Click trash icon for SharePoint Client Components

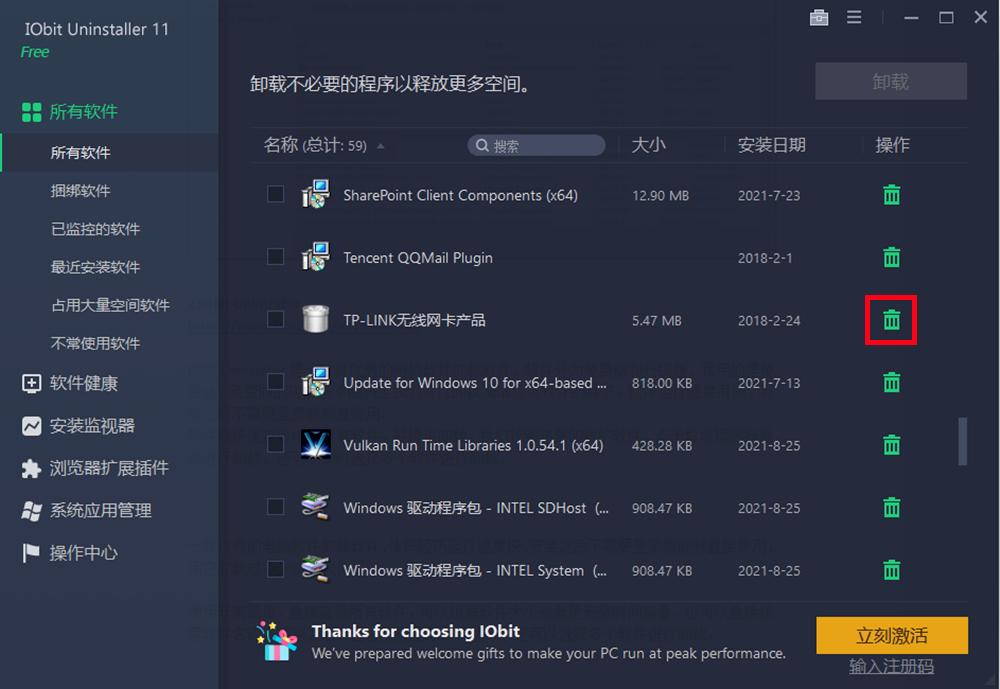[892, 195]
